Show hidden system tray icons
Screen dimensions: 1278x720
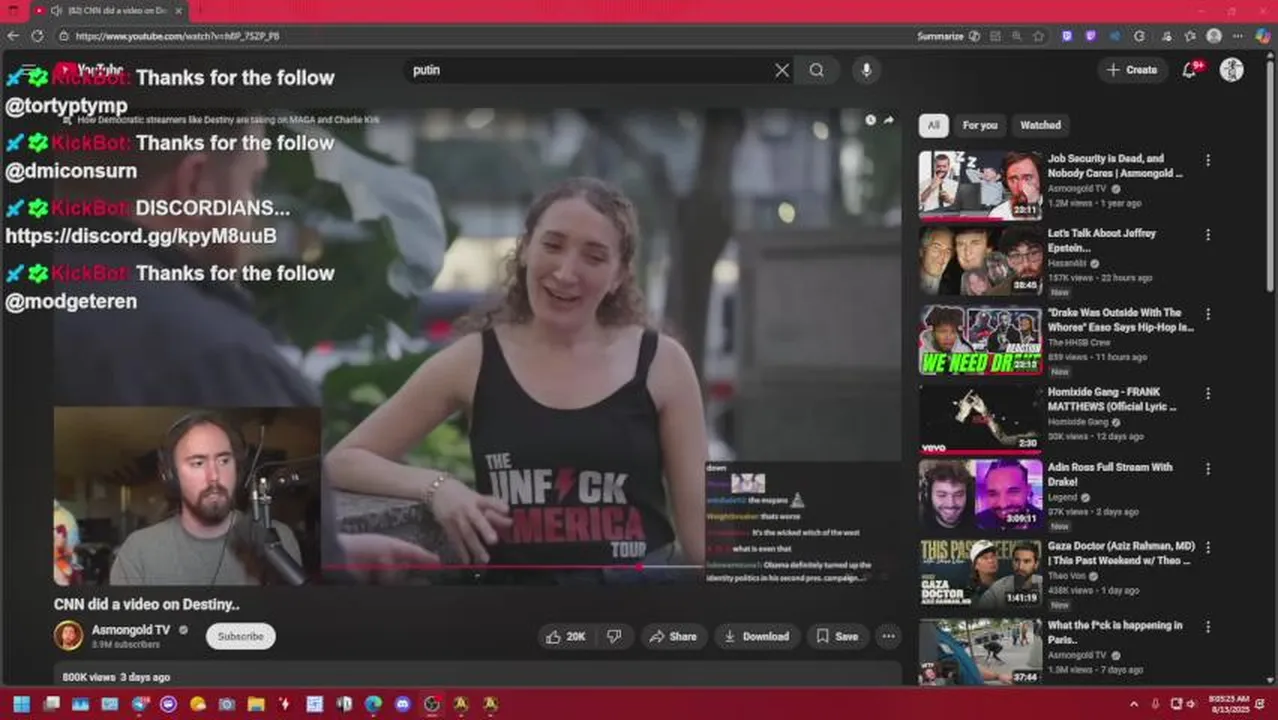[x=1134, y=704]
